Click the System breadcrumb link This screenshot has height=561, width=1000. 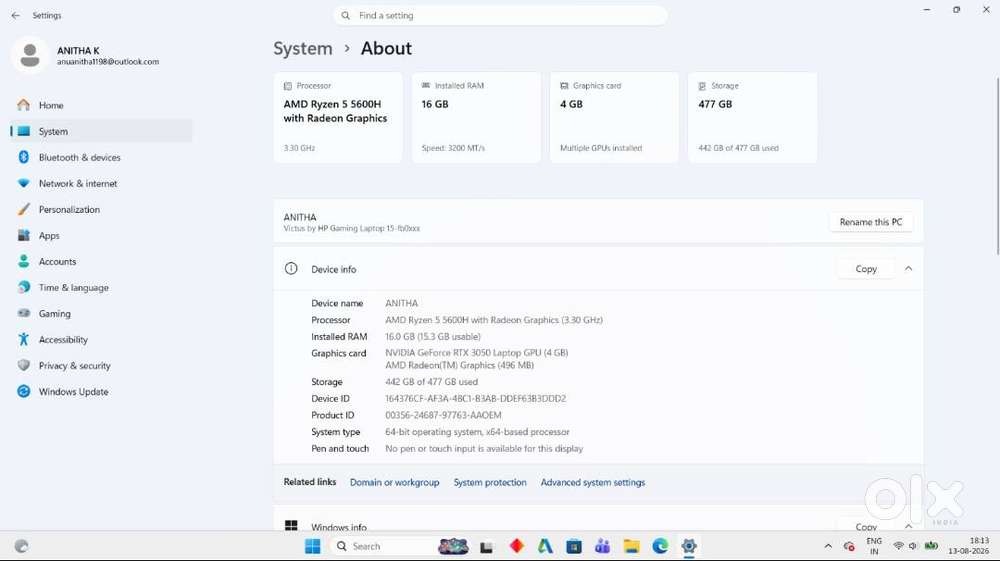point(303,48)
